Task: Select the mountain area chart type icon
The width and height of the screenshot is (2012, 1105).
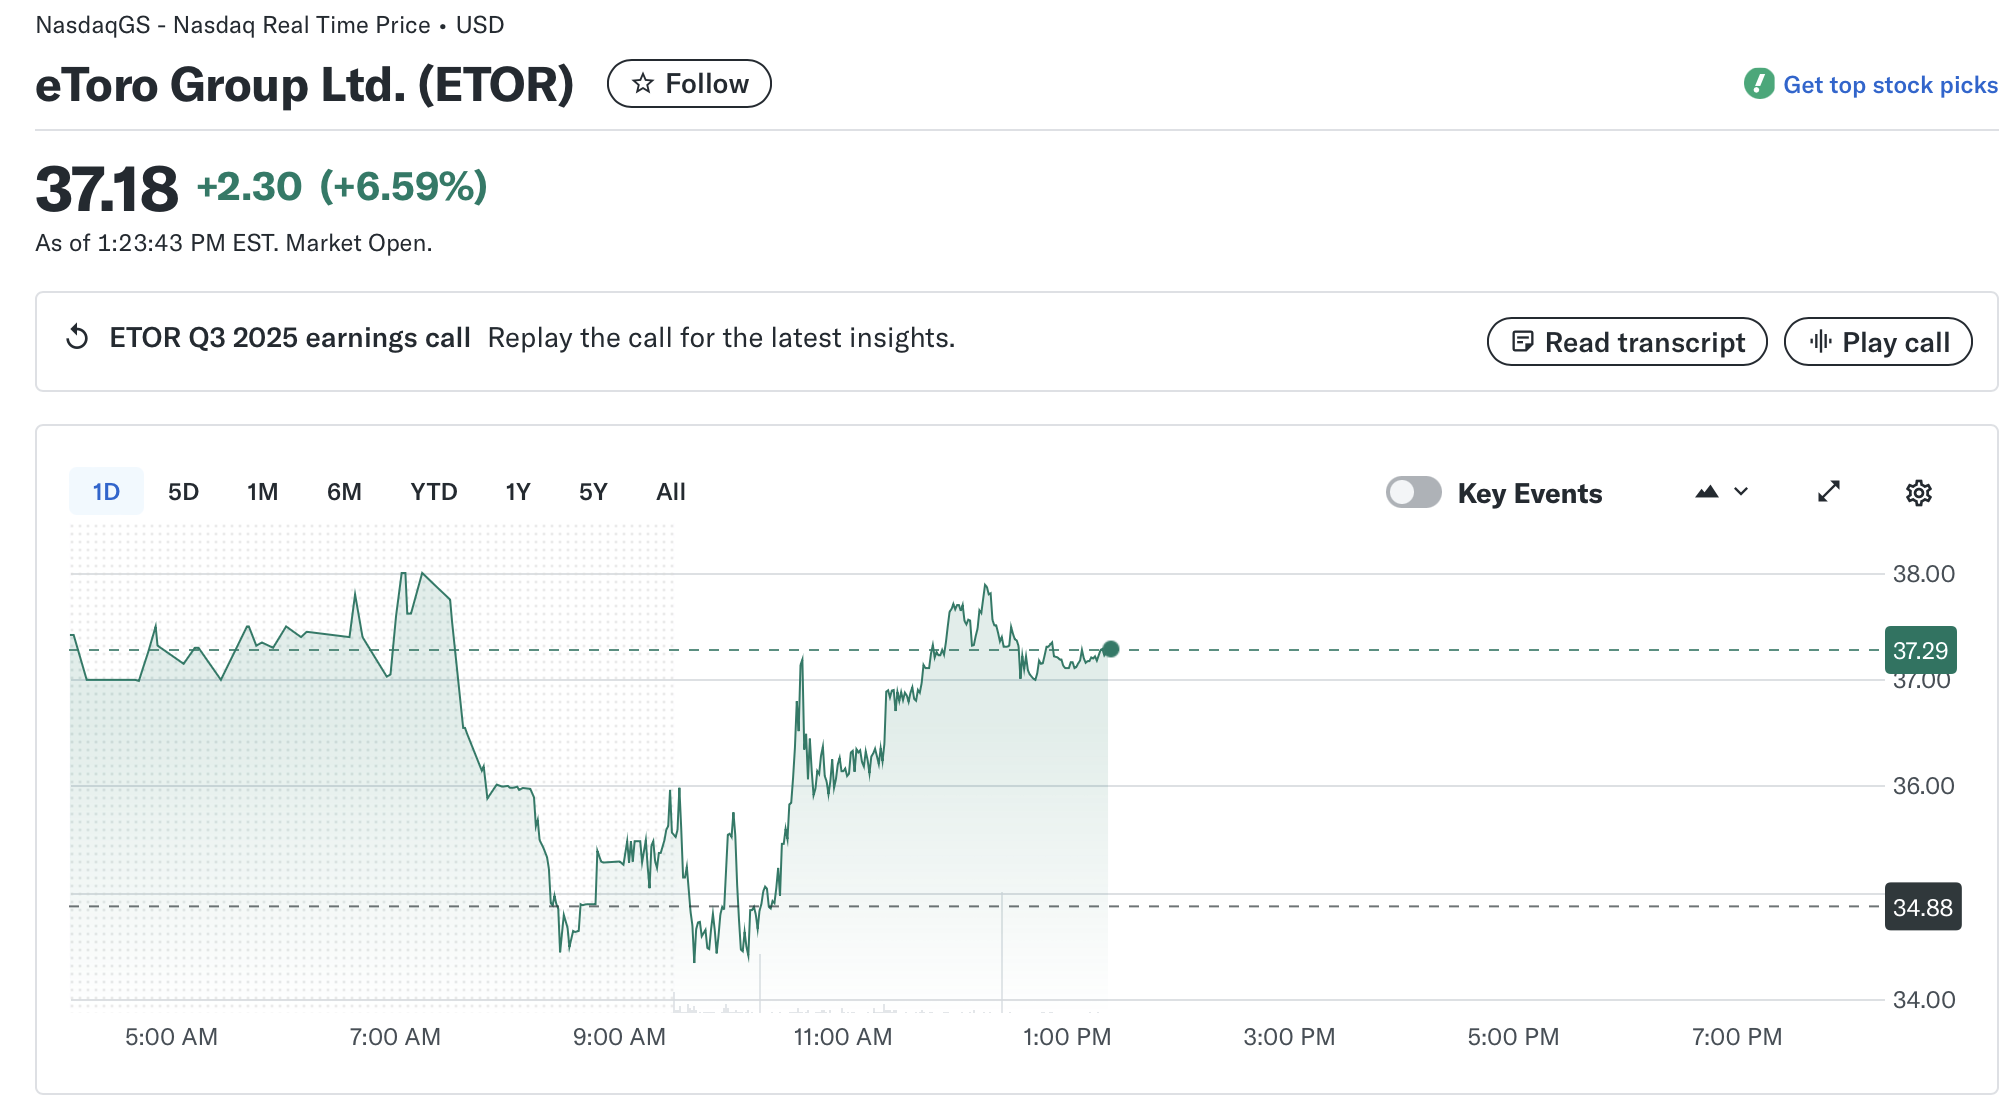Action: (x=1707, y=492)
